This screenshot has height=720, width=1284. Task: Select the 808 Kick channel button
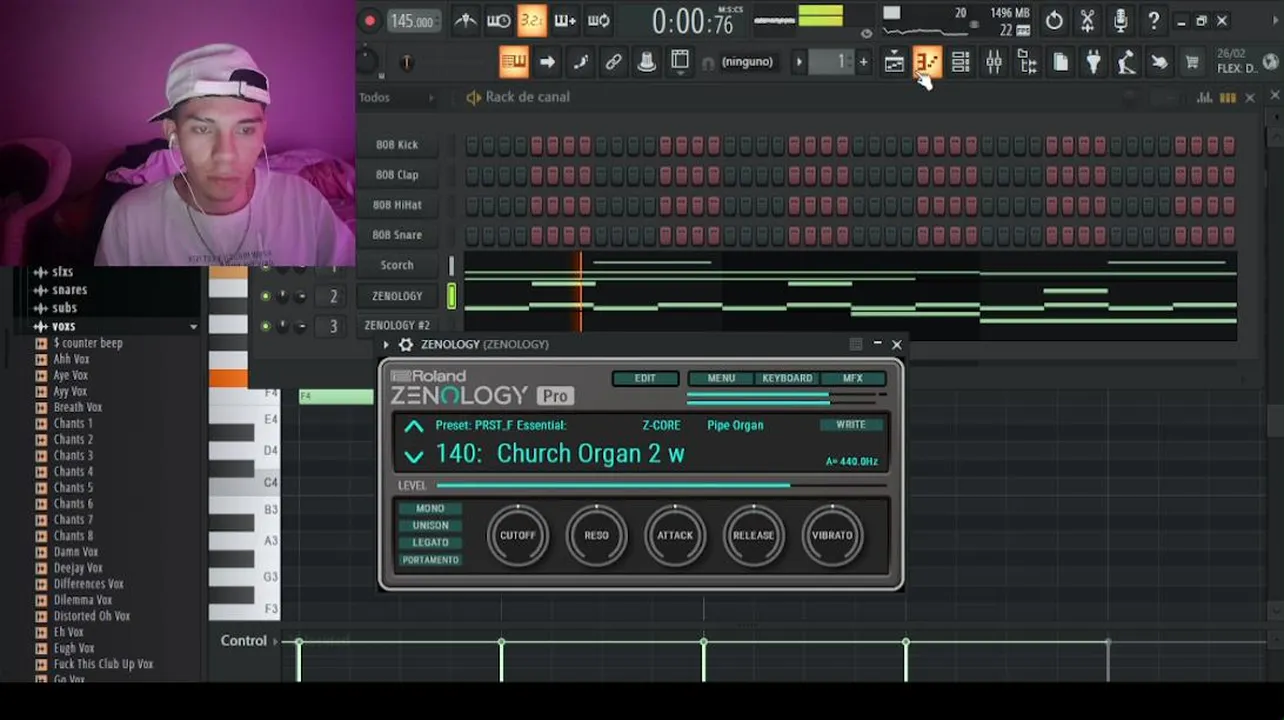click(397, 145)
